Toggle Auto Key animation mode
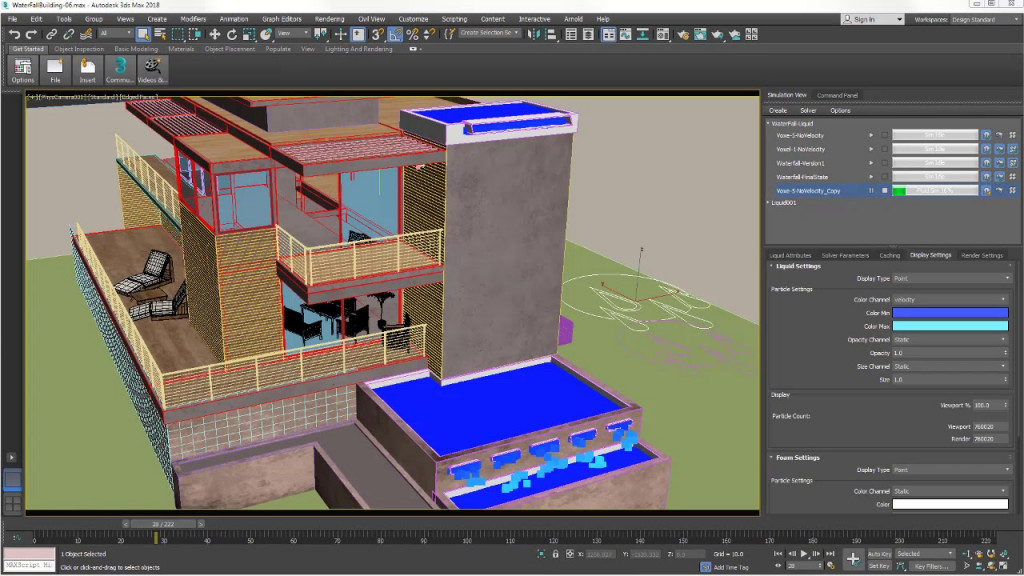This screenshot has width=1024, height=576. point(879,553)
